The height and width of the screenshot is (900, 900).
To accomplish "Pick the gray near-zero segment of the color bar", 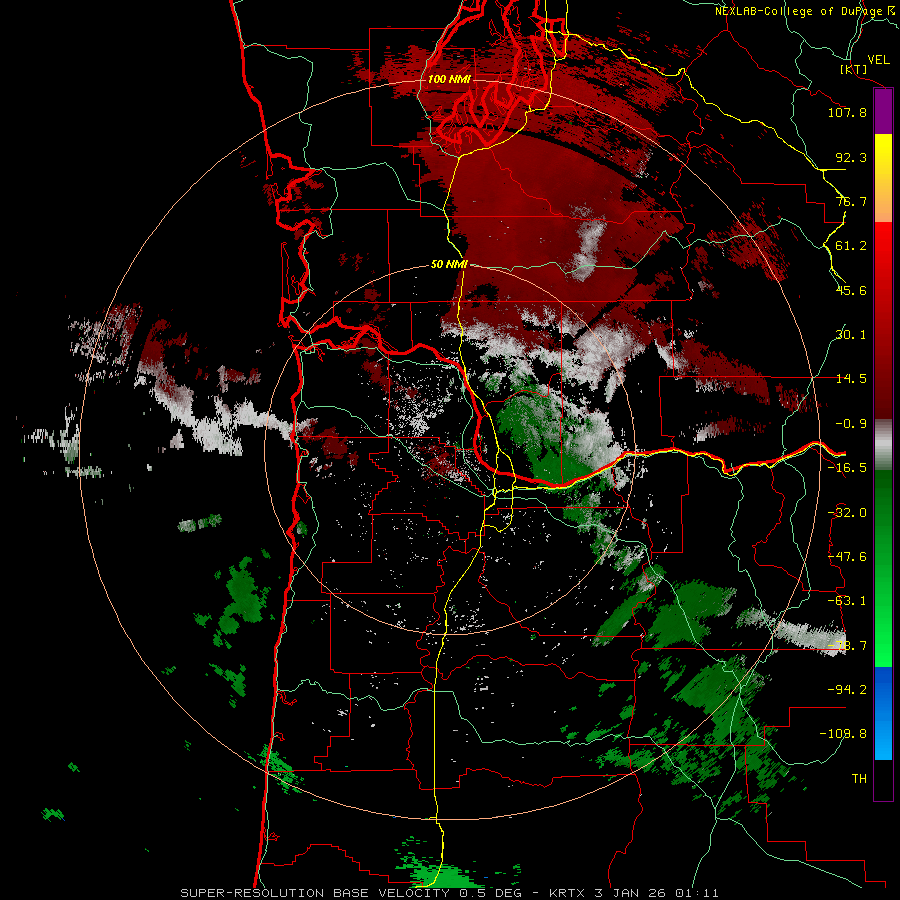I will pos(883,445).
